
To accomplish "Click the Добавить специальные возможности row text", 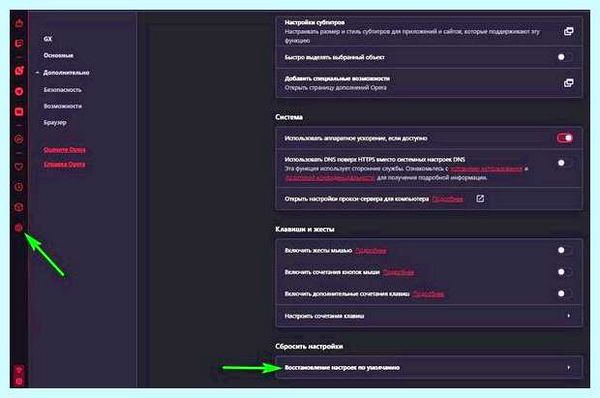I will 337,78.
